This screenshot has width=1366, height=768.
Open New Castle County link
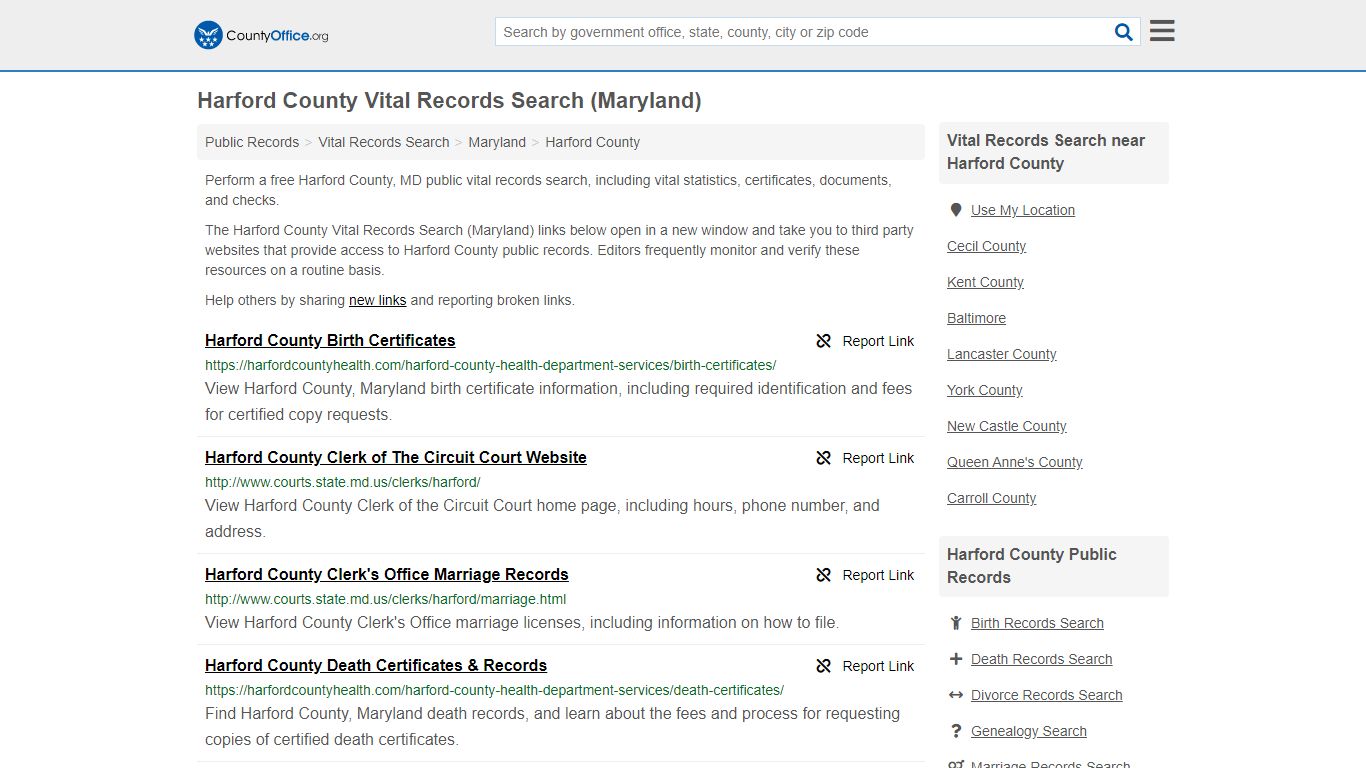(1006, 426)
